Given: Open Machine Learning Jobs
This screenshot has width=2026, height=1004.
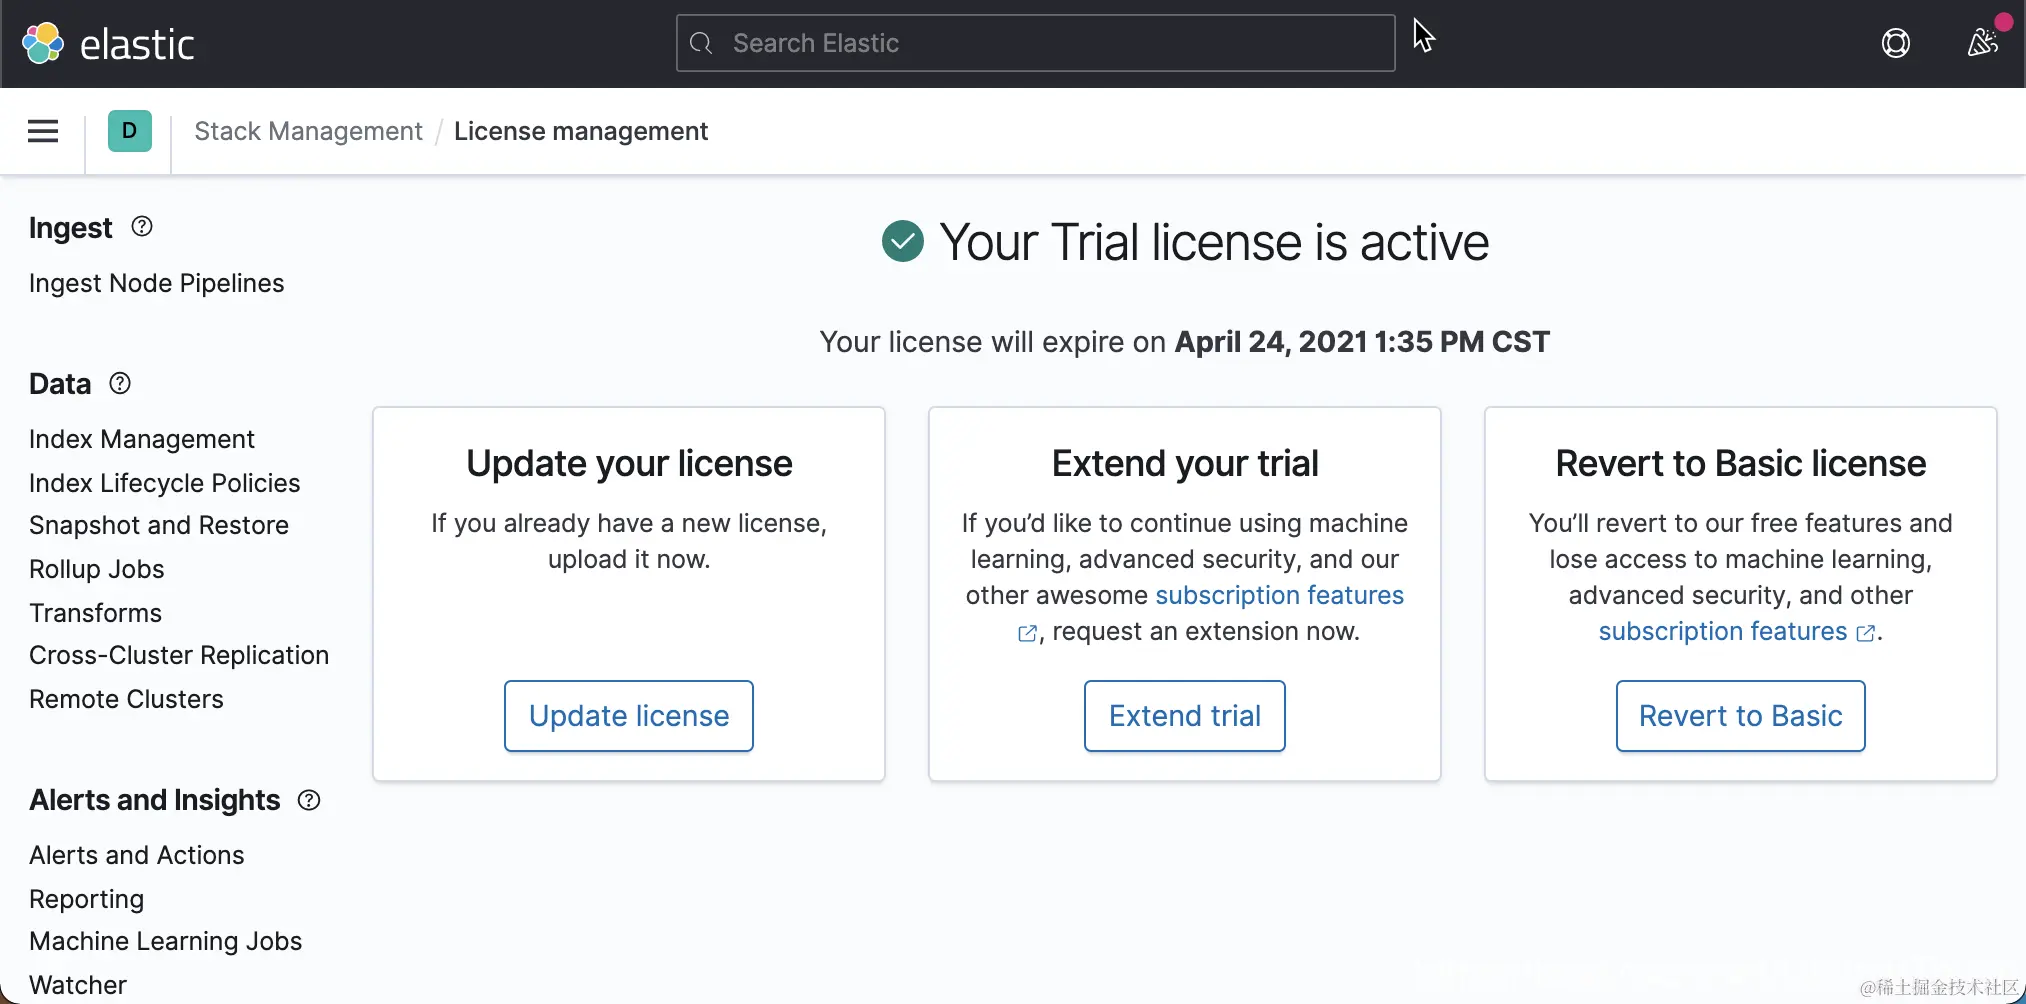Looking at the screenshot, I should tap(166, 941).
